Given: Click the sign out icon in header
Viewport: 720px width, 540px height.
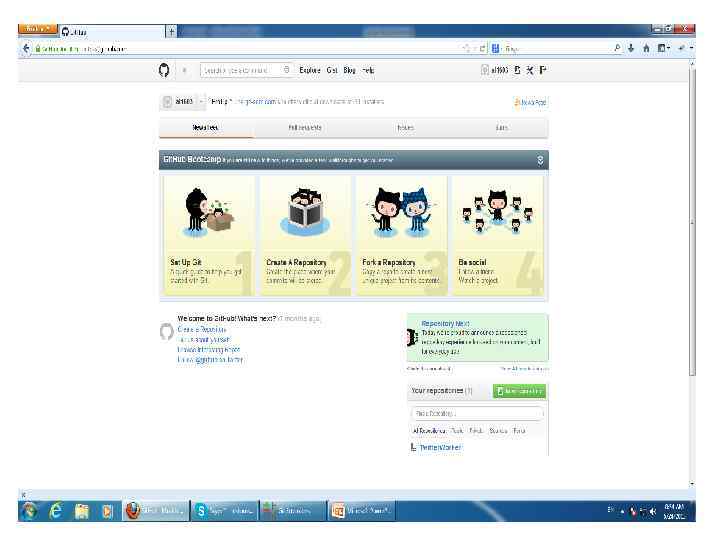Looking at the screenshot, I should pos(543,70).
